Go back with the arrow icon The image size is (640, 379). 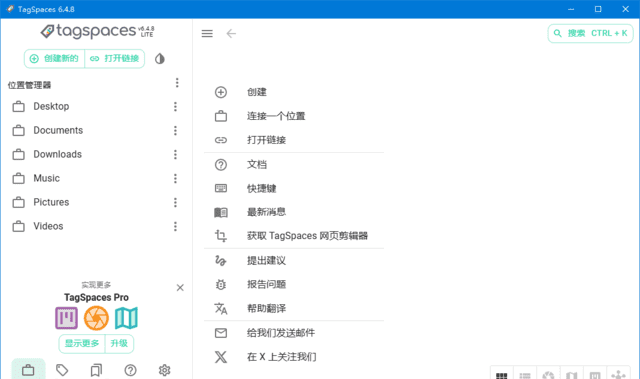(231, 33)
